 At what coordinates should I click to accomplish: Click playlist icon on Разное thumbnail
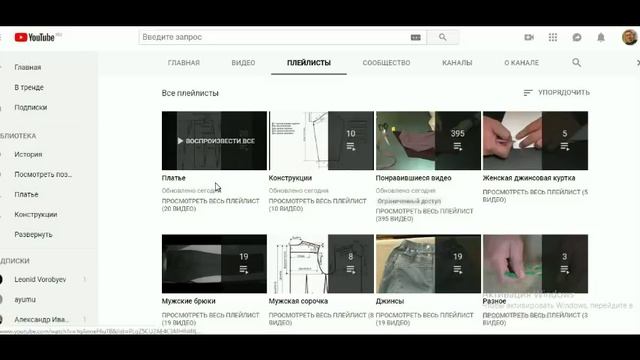point(564,270)
